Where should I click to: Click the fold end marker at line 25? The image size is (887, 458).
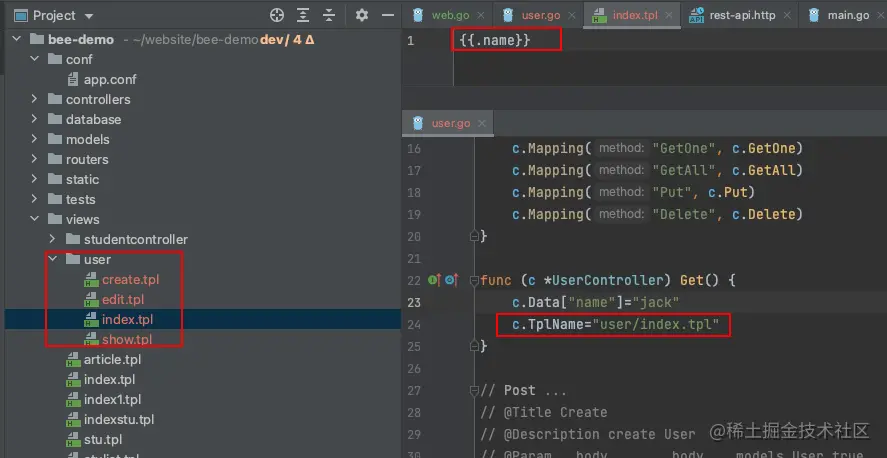[x=474, y=345]
